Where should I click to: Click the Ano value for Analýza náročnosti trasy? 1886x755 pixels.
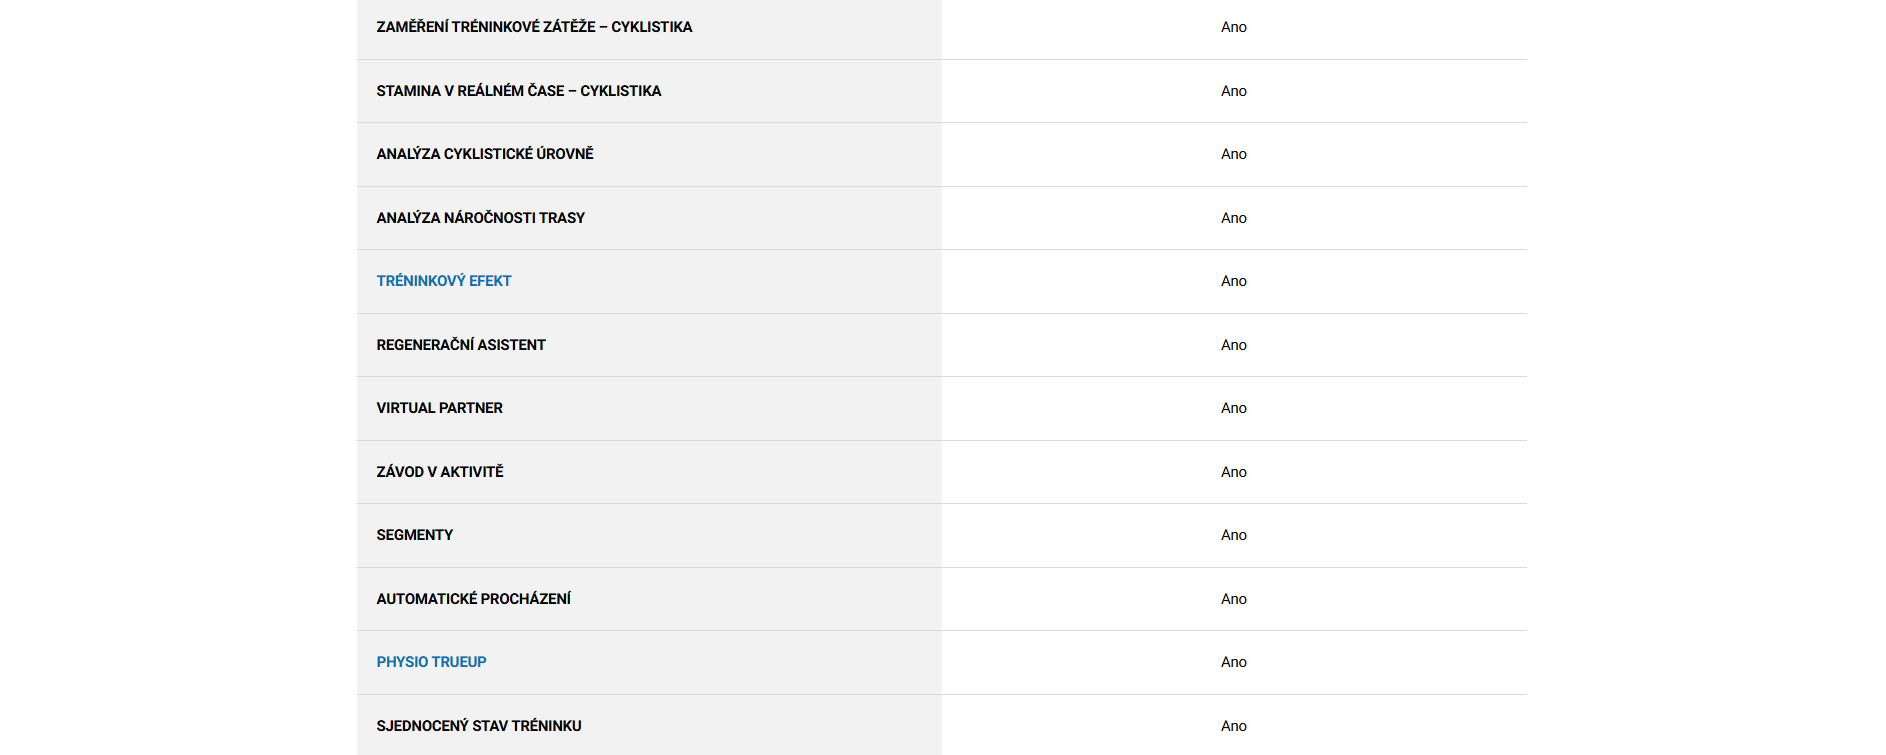click(x=1233, y=218)
